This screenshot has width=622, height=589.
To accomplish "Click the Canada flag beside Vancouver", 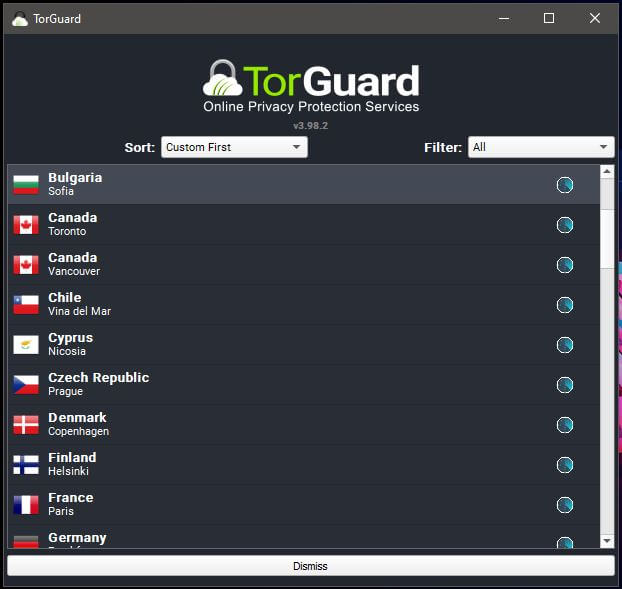I will click(26, 265).
